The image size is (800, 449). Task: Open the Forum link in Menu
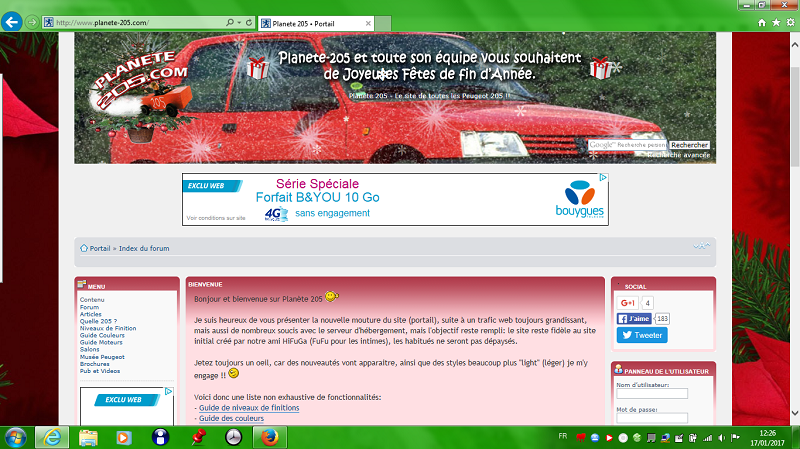(90, 307)
